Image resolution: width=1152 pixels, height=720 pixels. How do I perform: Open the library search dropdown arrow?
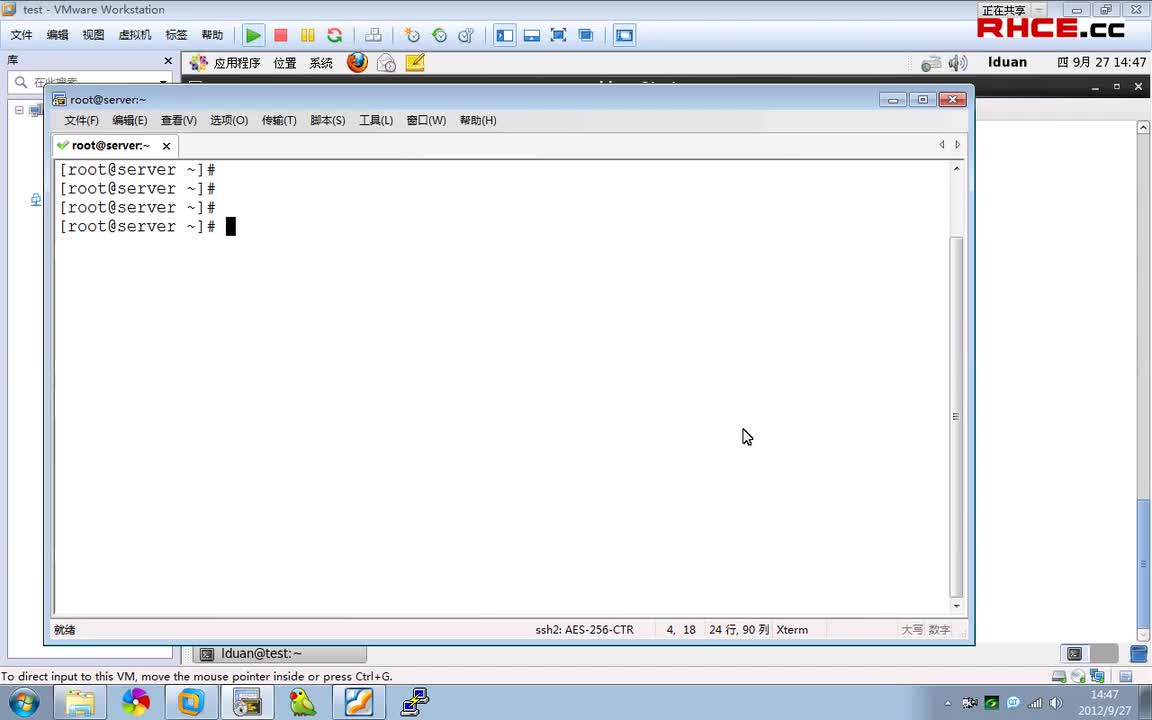tap(163, 82)
